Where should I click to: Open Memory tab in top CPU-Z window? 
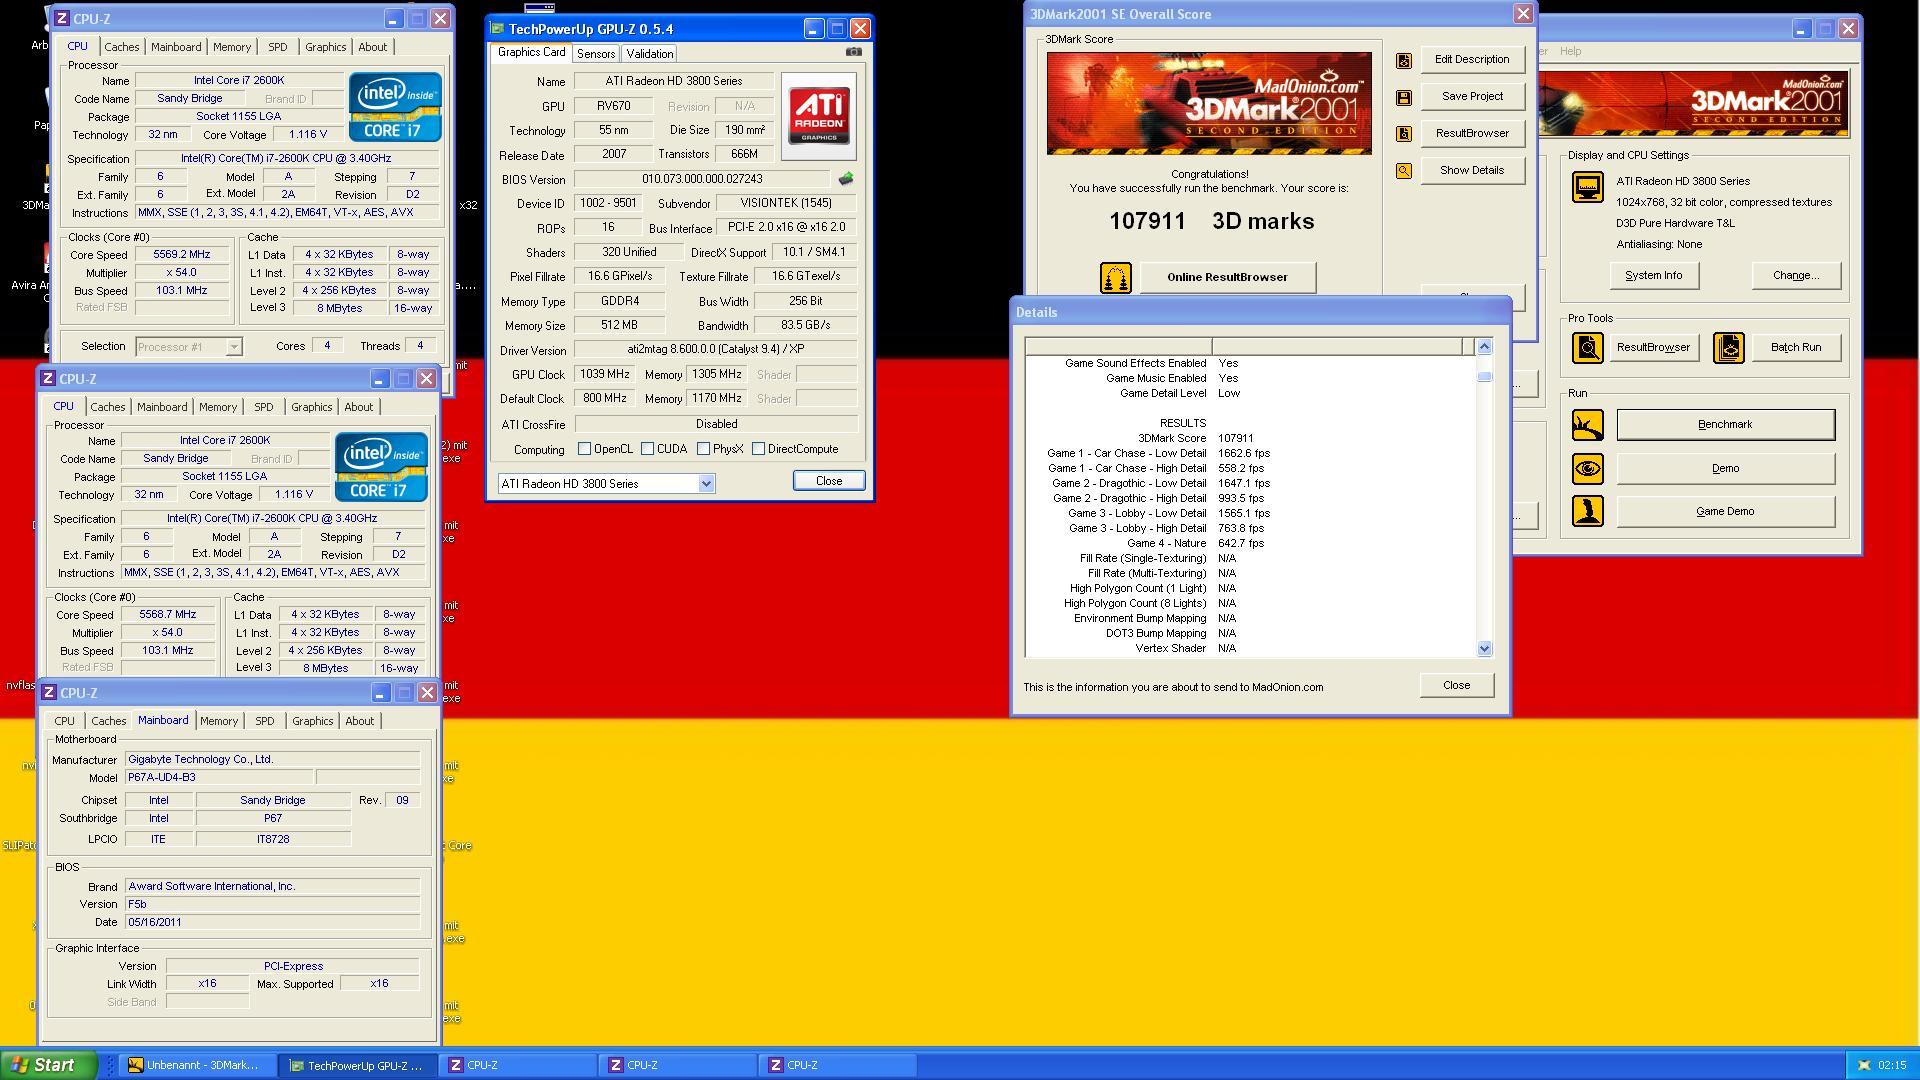point(232,47)
